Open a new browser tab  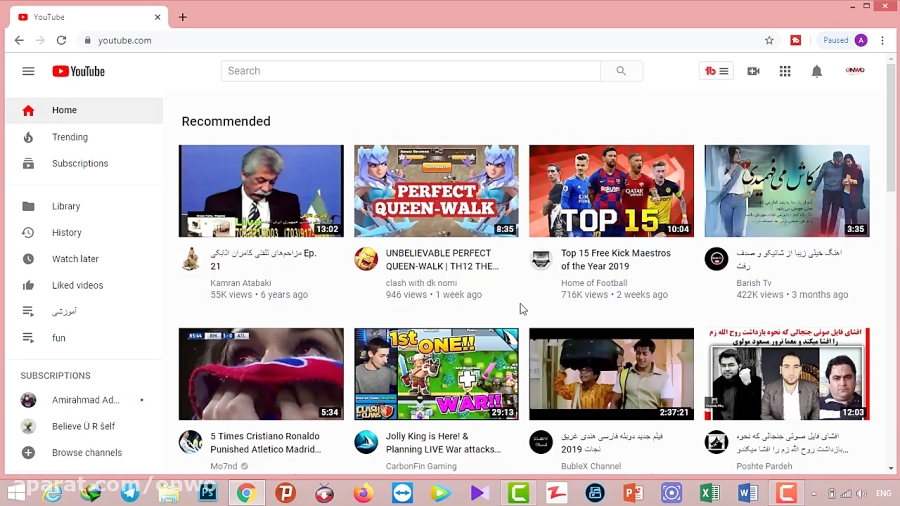coord(183,17)
